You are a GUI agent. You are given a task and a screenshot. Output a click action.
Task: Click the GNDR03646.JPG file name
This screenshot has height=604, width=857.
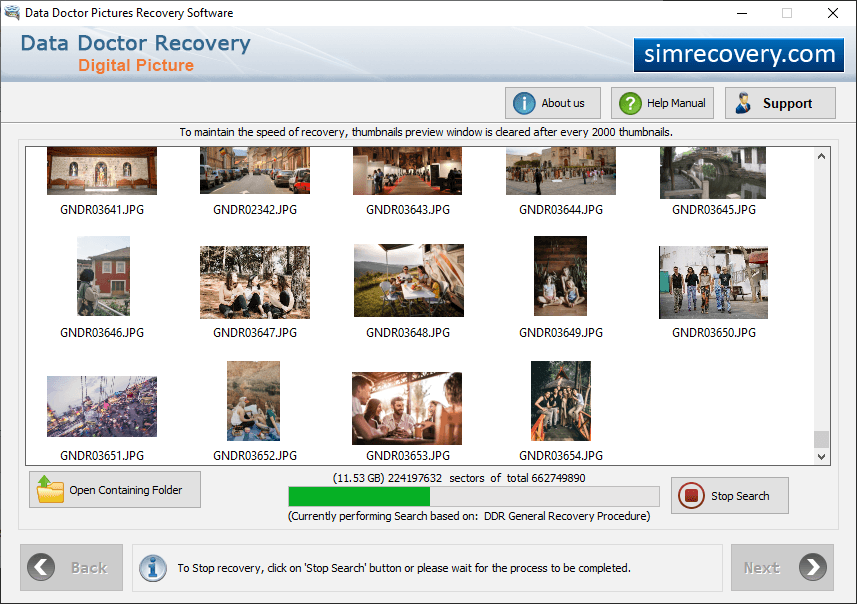coord(102,333)
